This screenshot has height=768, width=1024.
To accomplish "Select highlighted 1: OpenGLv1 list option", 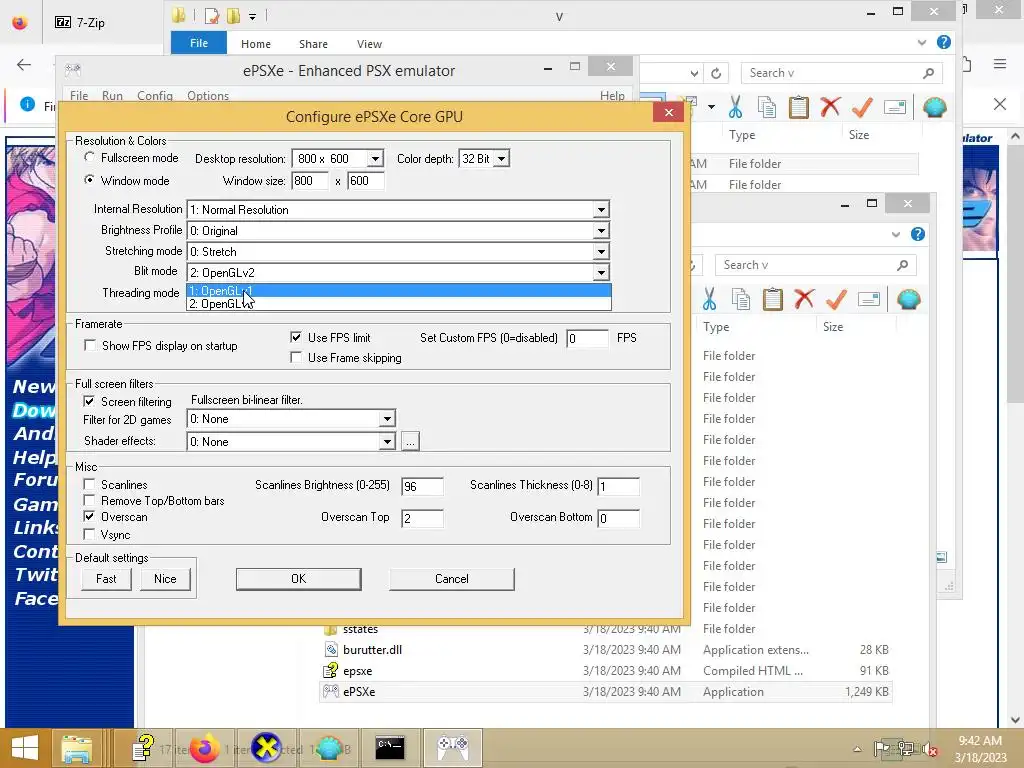I will 399,291.
